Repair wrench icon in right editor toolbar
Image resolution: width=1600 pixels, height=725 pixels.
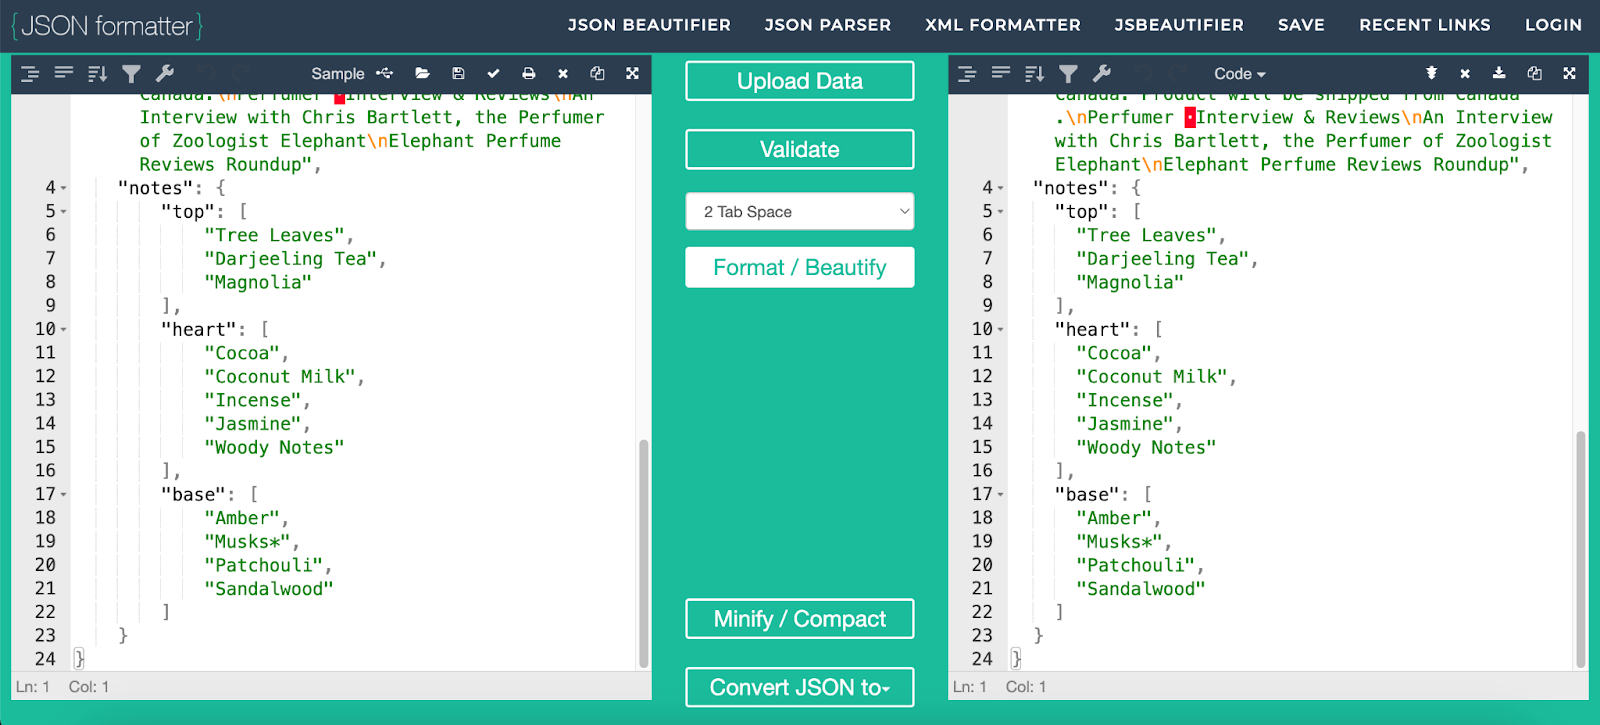point(1102,73)
